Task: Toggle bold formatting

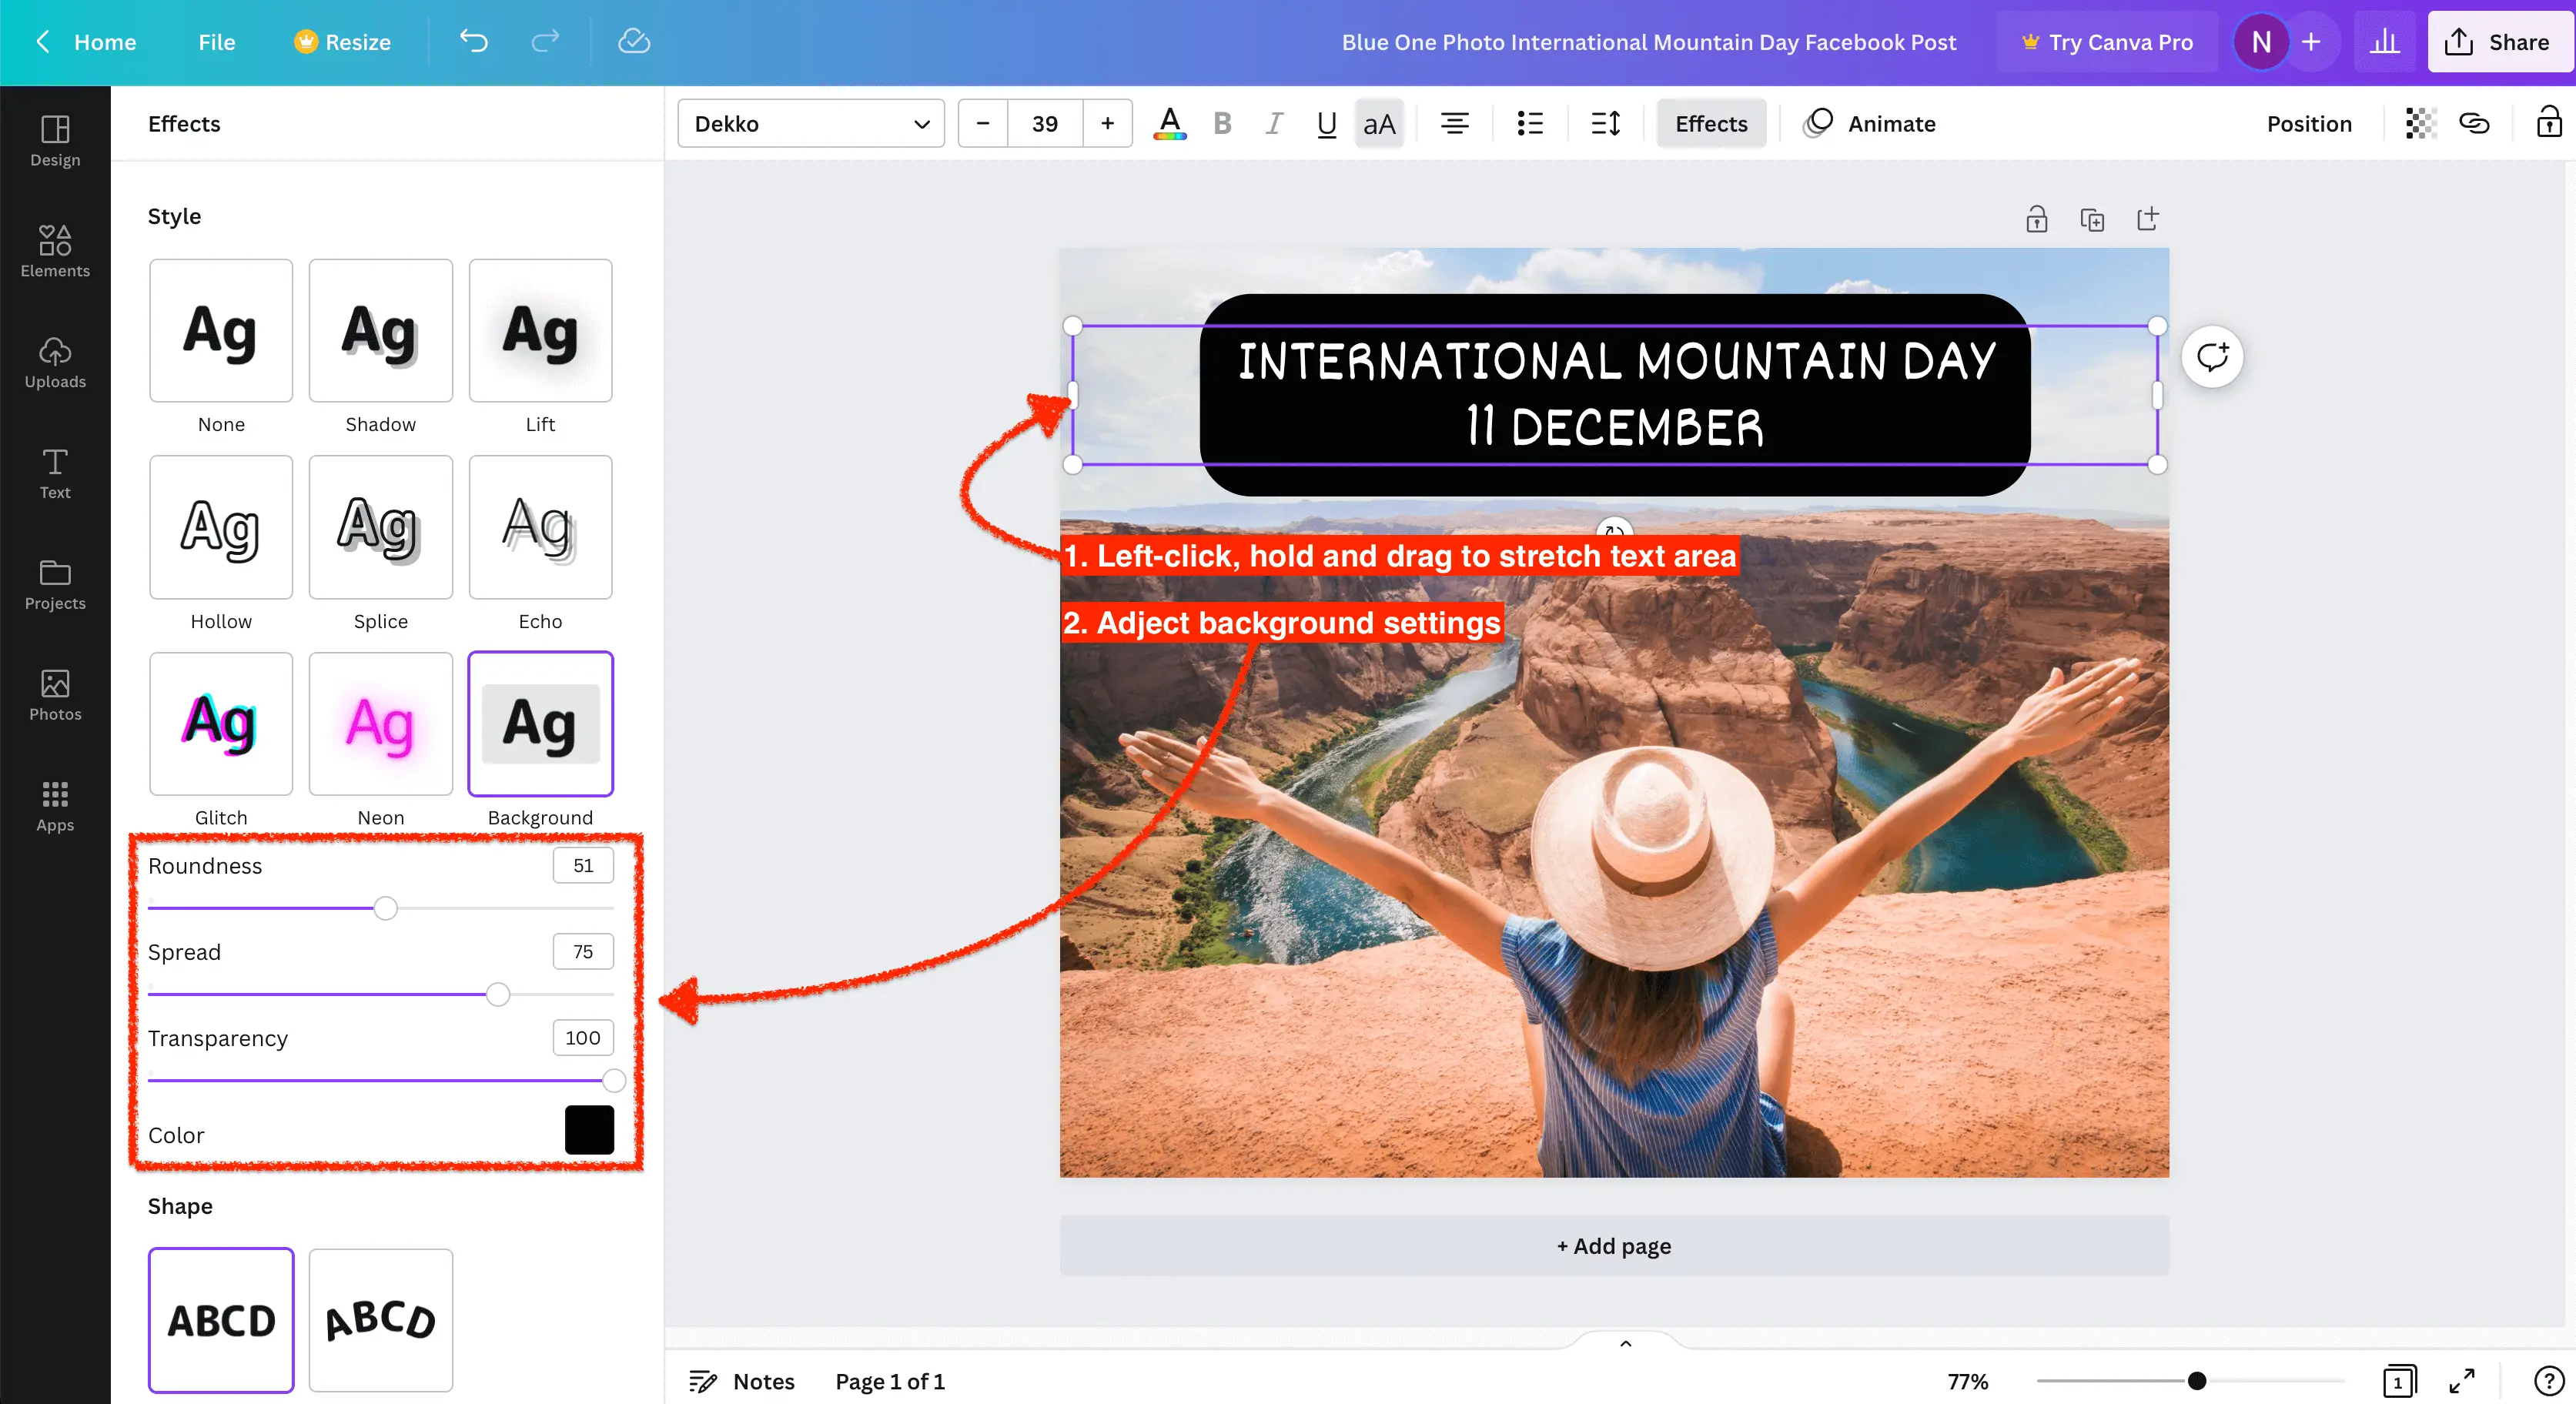Action: pyautogui.click(x=1222, y=124)
